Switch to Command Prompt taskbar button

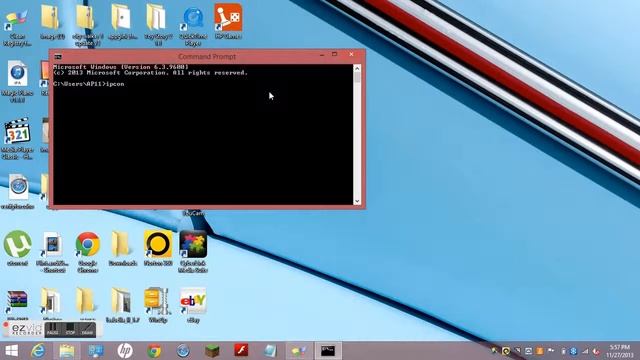(328, 351)
